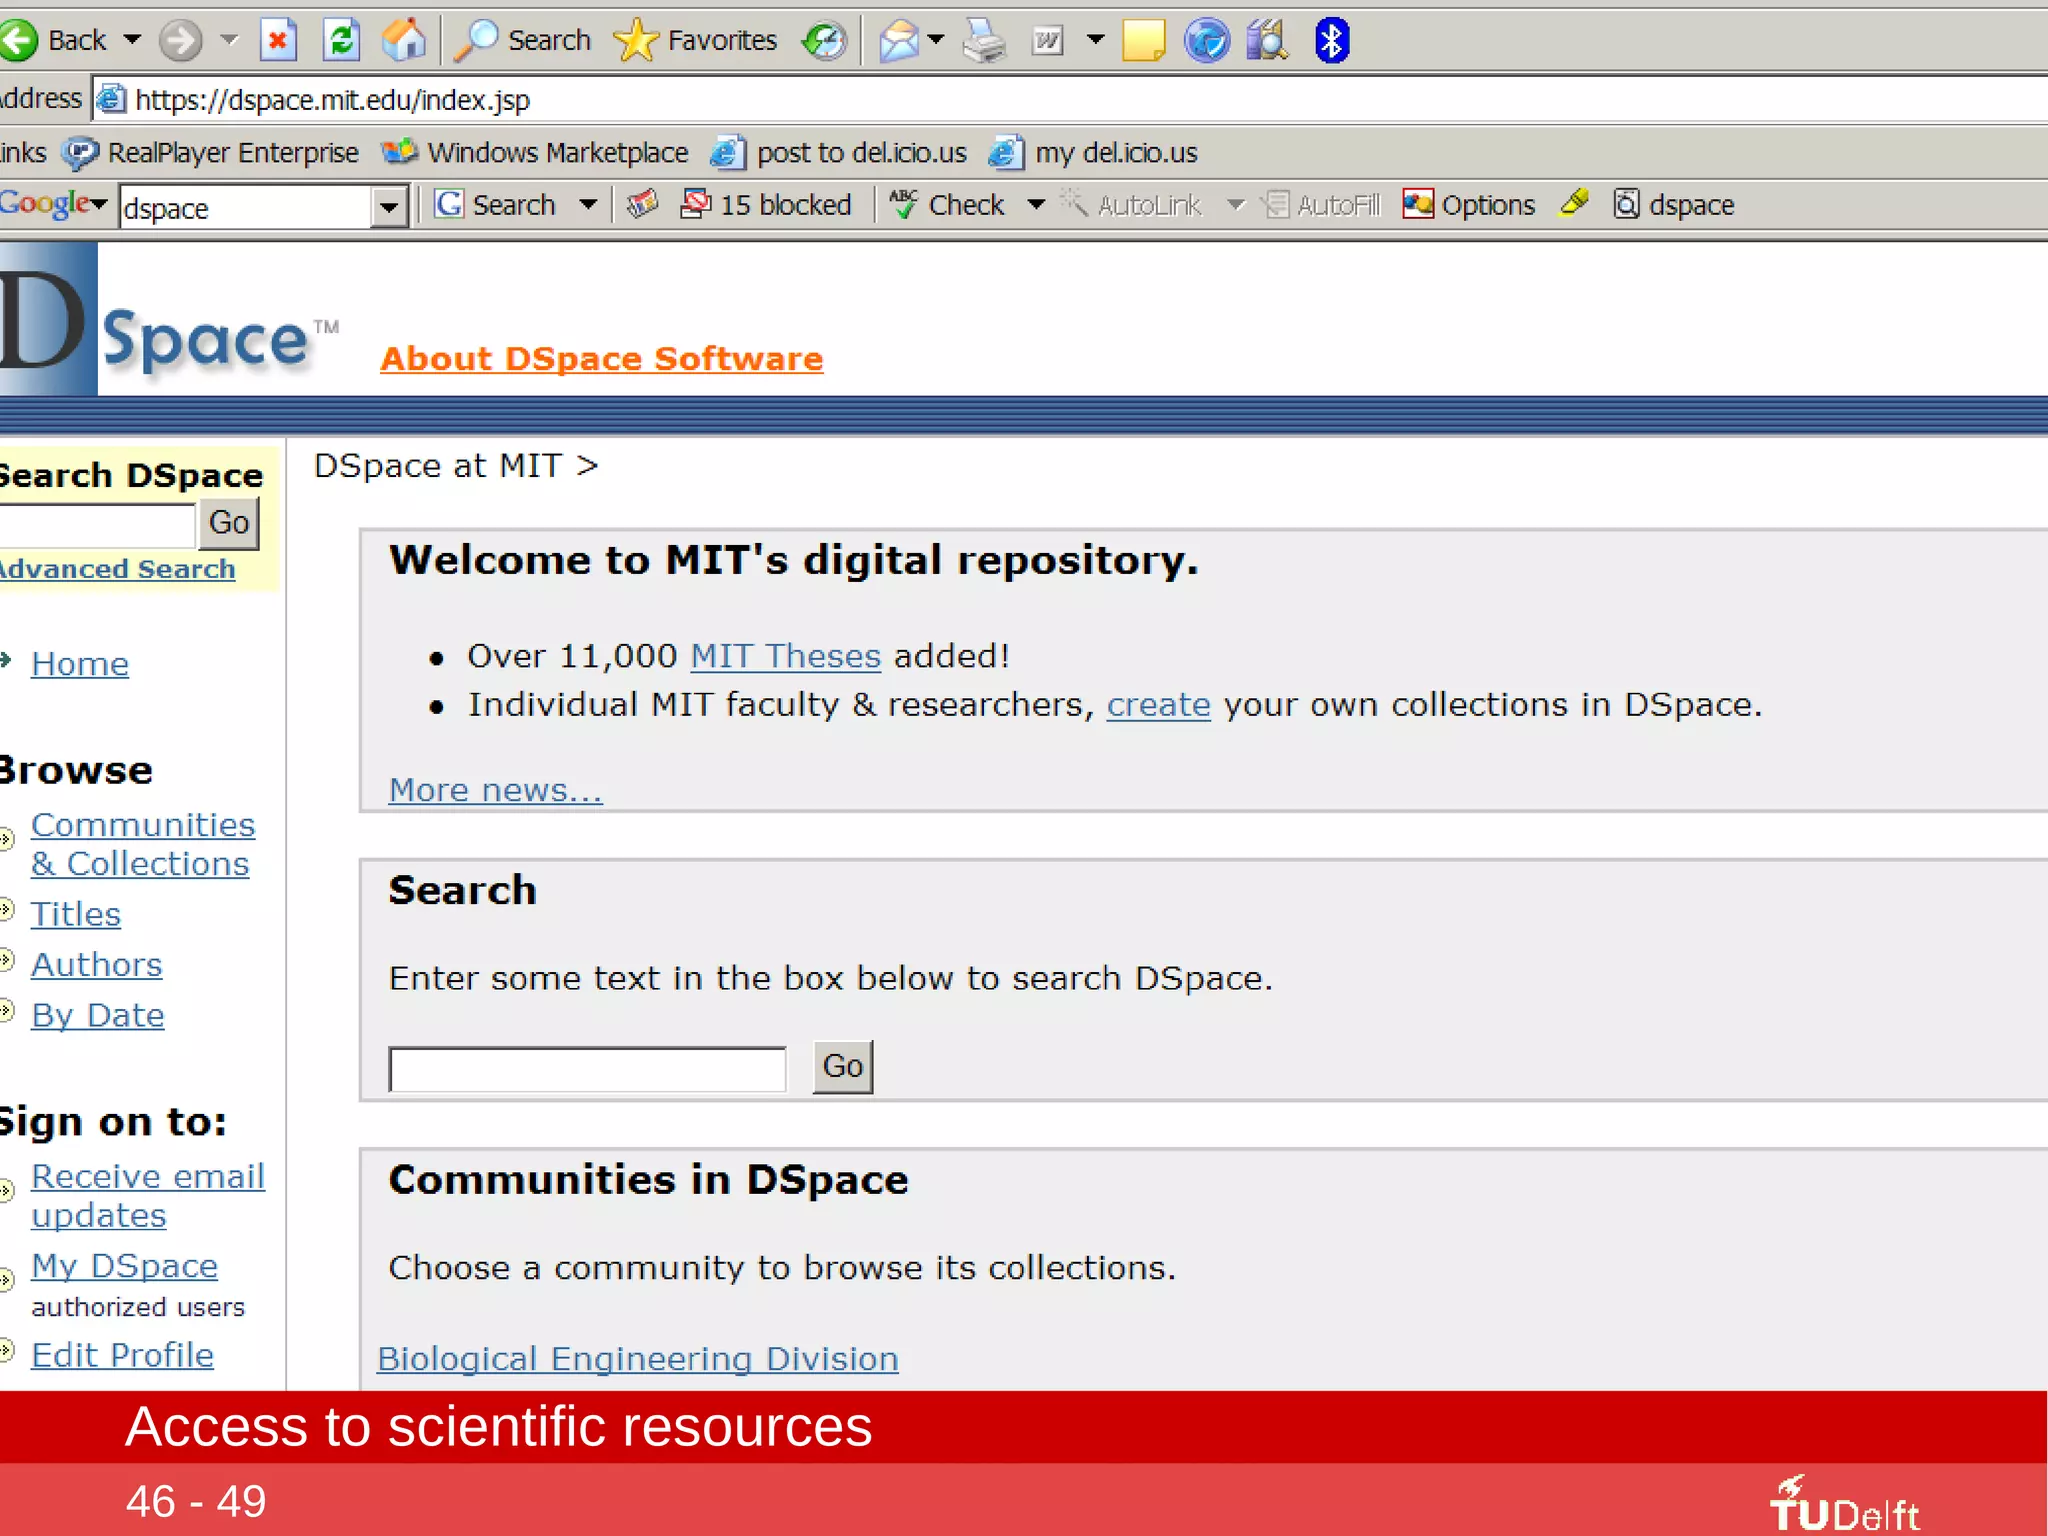Click the Google toolbar search box

pyautogui.click(x=246, y=208)
